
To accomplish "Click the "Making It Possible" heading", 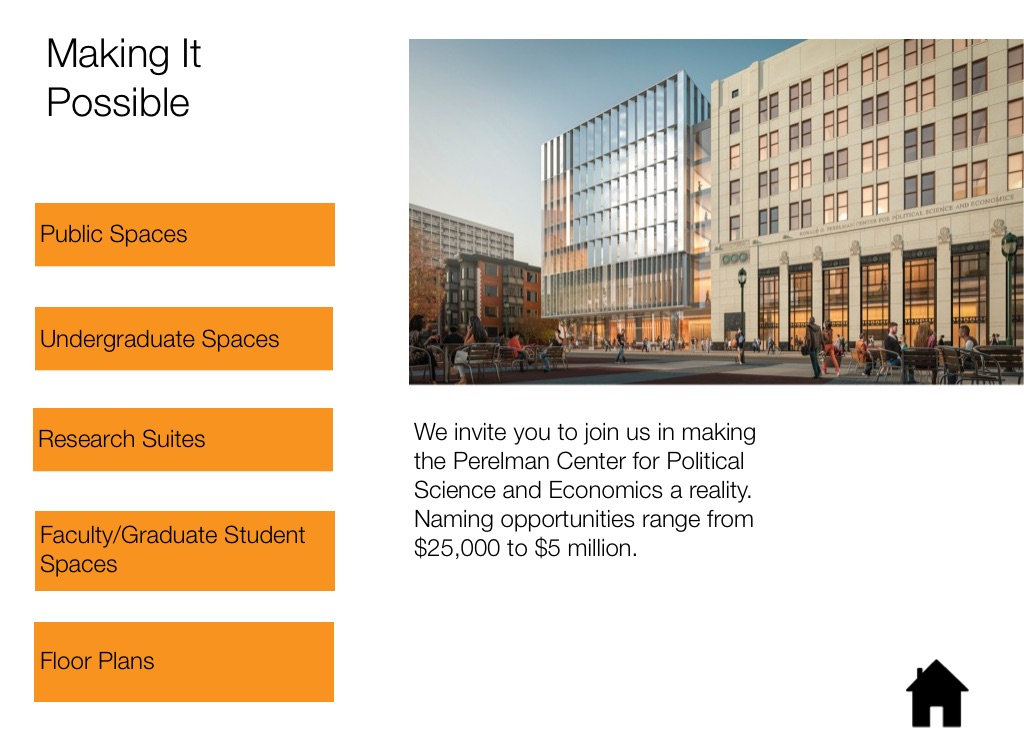I will pyautogui.click(x=123, y=78).
